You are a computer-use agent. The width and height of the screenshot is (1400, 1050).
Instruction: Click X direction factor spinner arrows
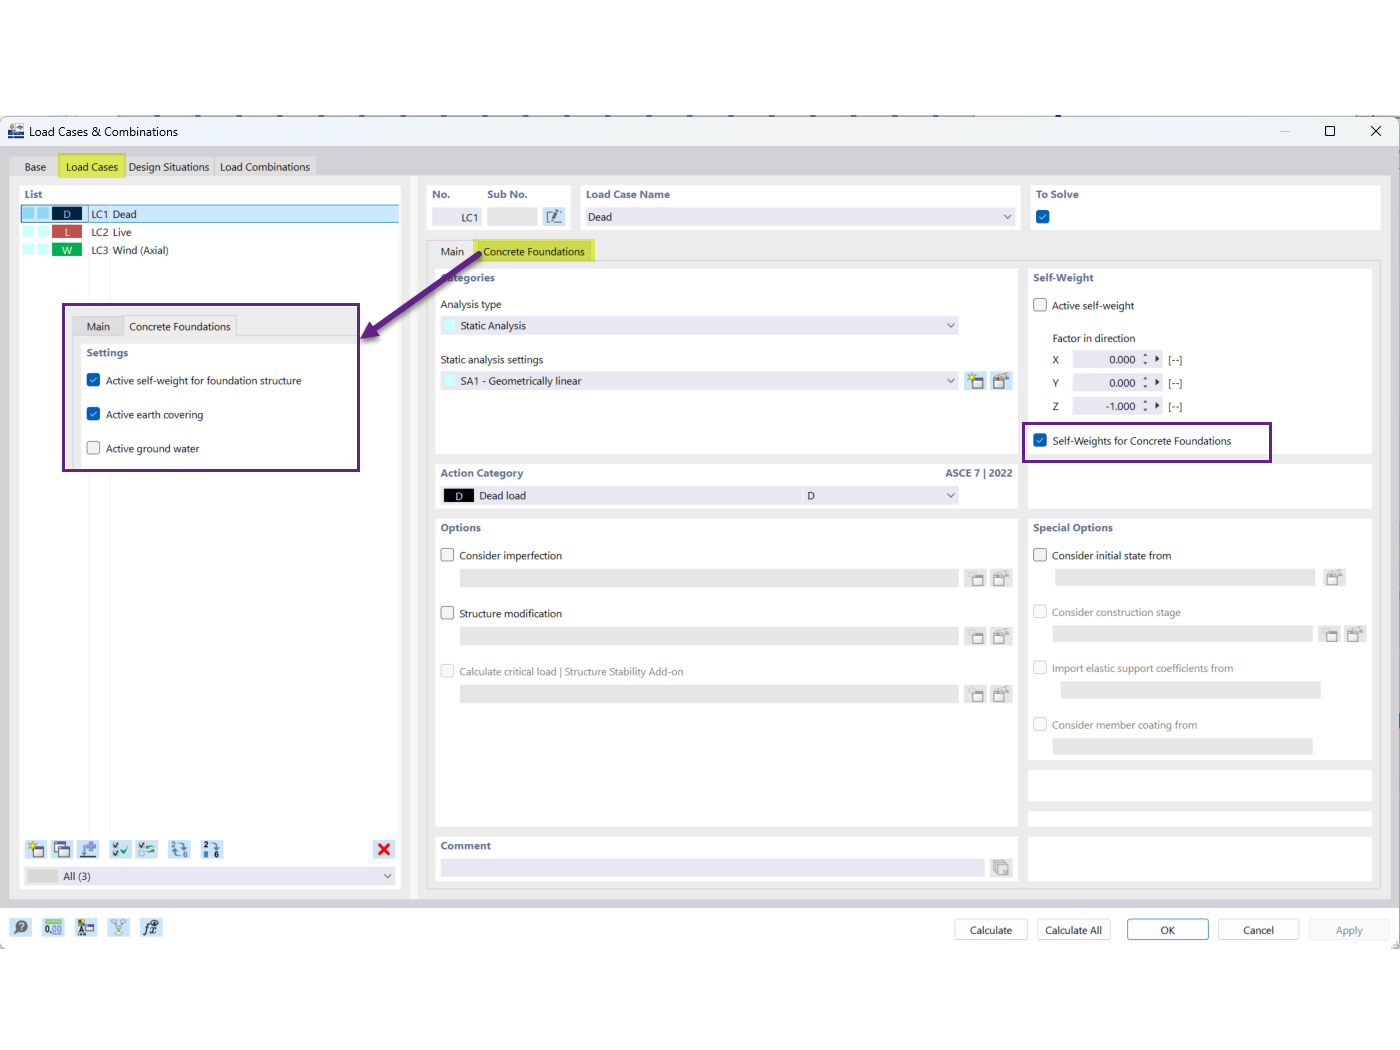point(1145,359)
